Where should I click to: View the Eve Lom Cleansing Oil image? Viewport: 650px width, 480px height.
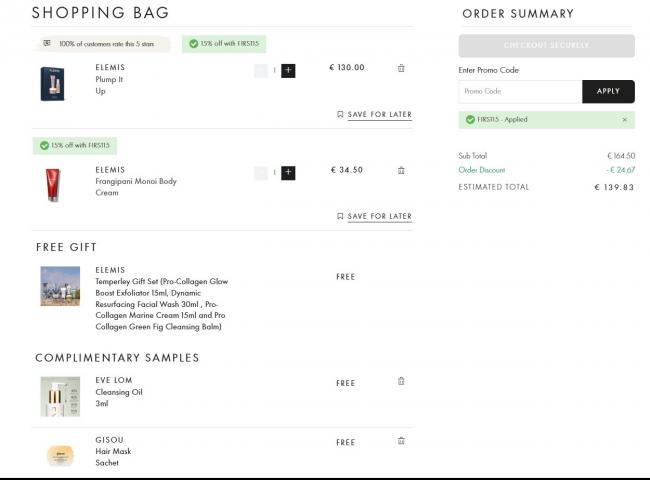[60, 396]
